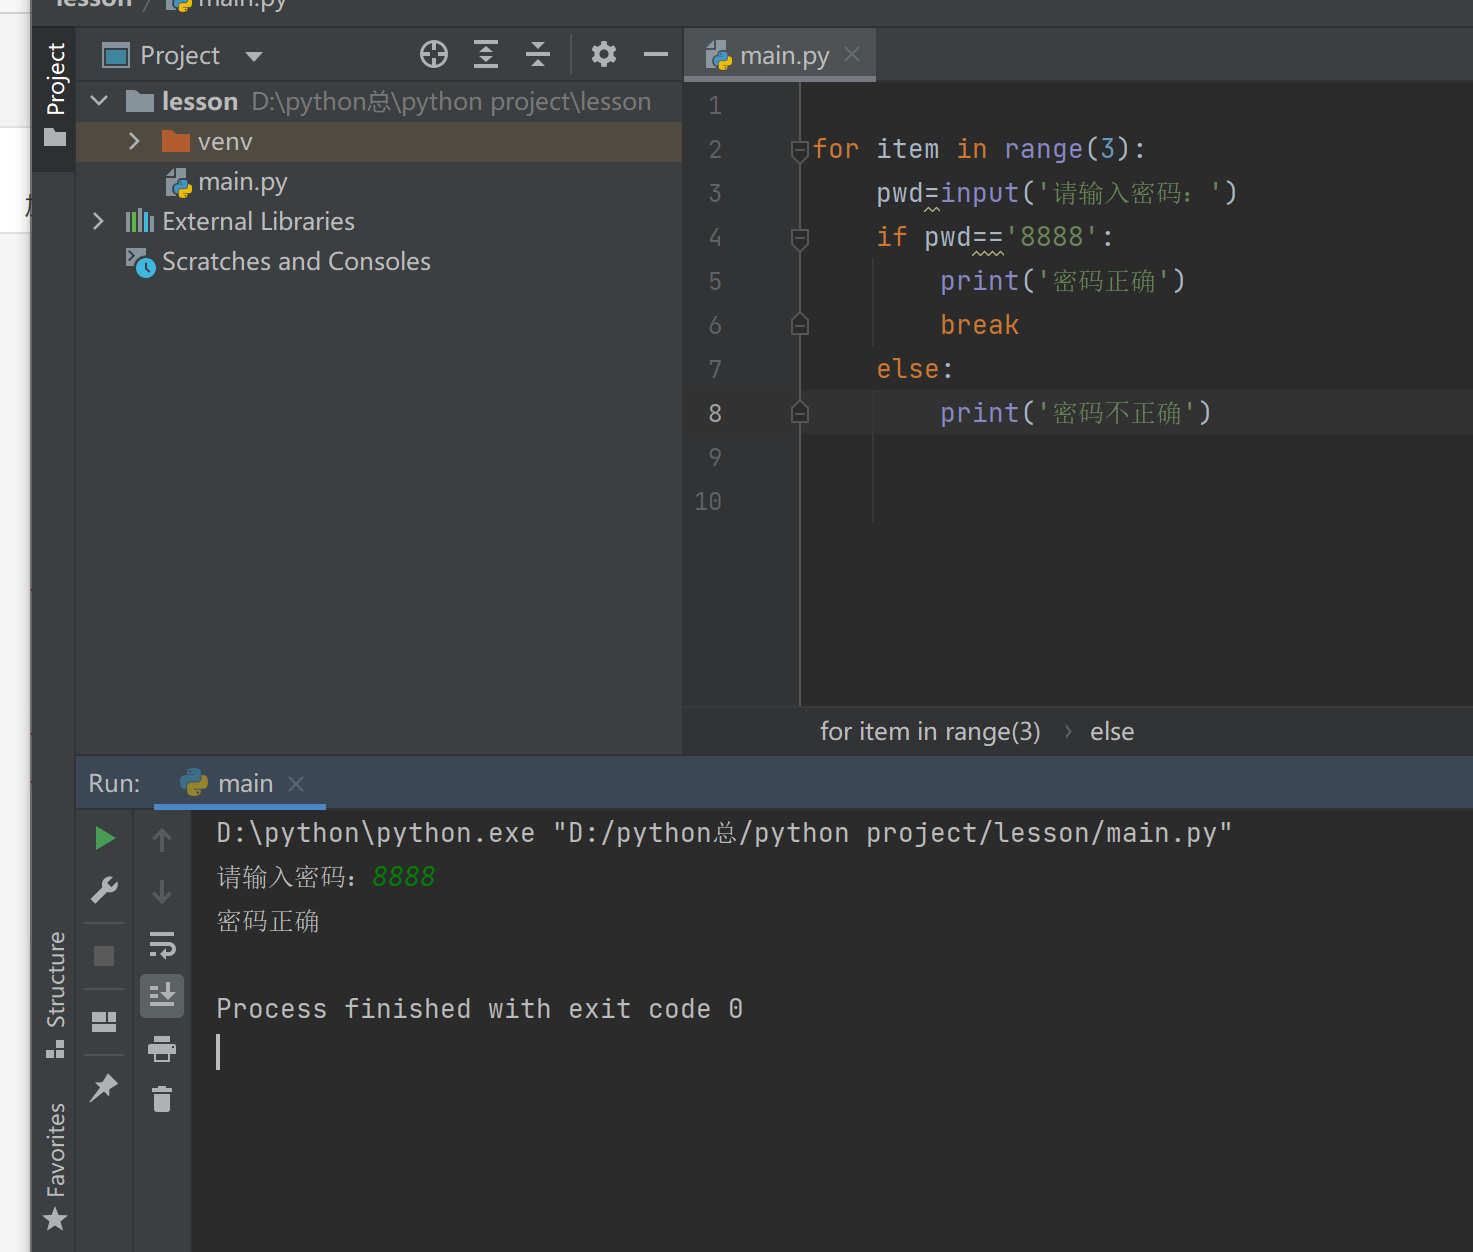Open run configuration wrench icon
This screenshot has width=1473, height=1252.
pyautogui.click(x=104, y=889)
